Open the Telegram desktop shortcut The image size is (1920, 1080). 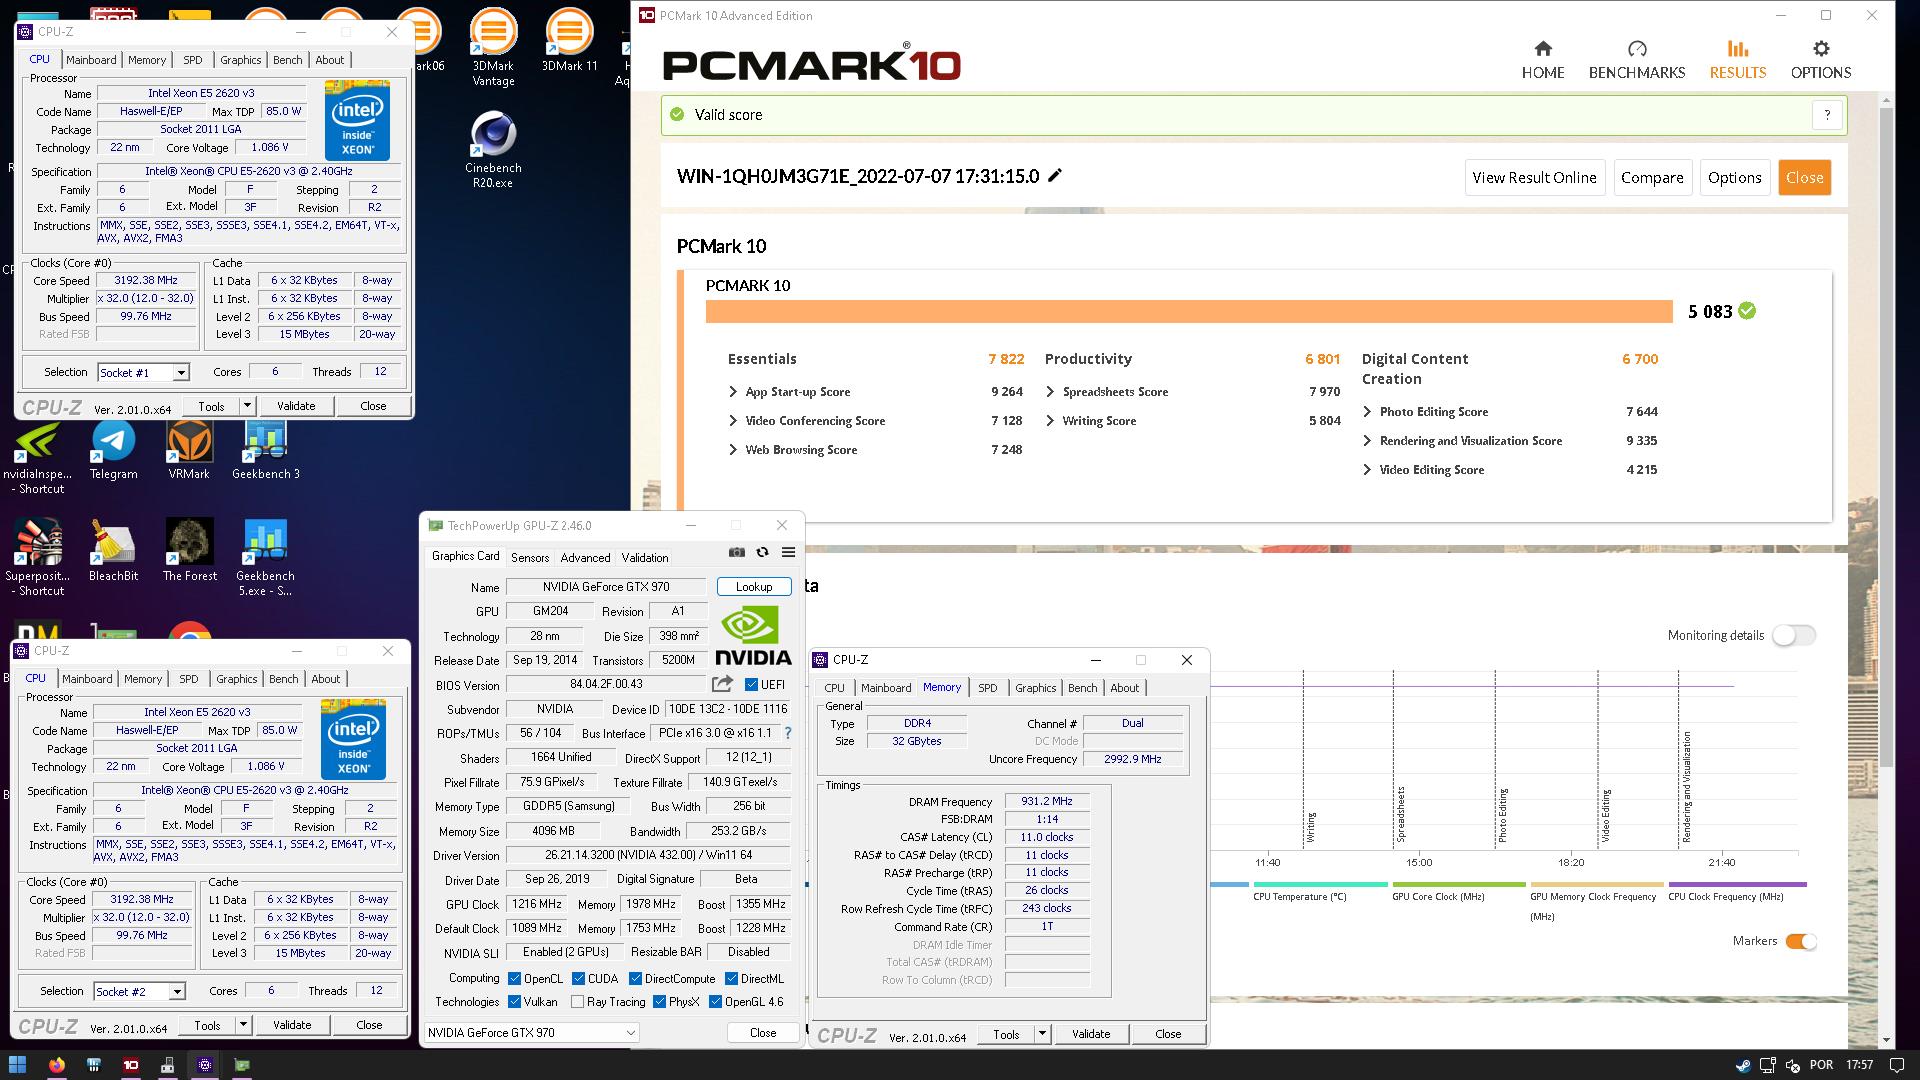113,450
